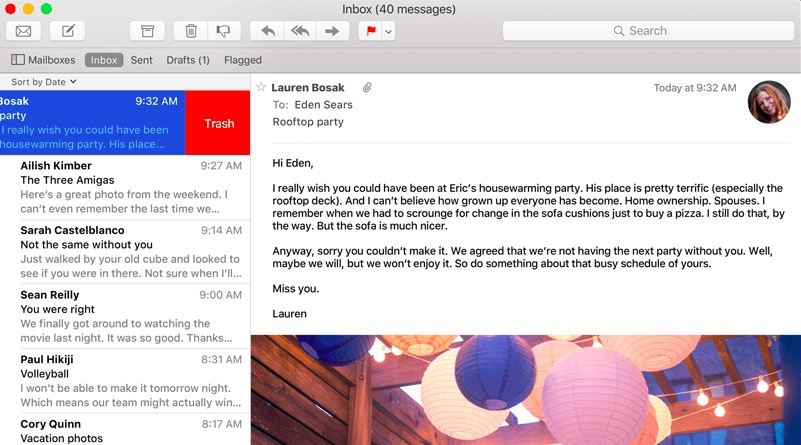Select the Inbox favorites tab
Image resolution: width=801 pixels, height=445 pixels.
pyautogui.click(x=104, y=60)
